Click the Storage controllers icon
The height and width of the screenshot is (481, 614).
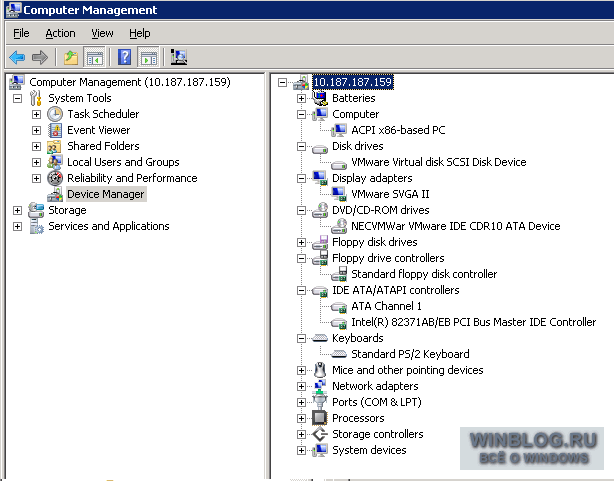coord(320,434)
